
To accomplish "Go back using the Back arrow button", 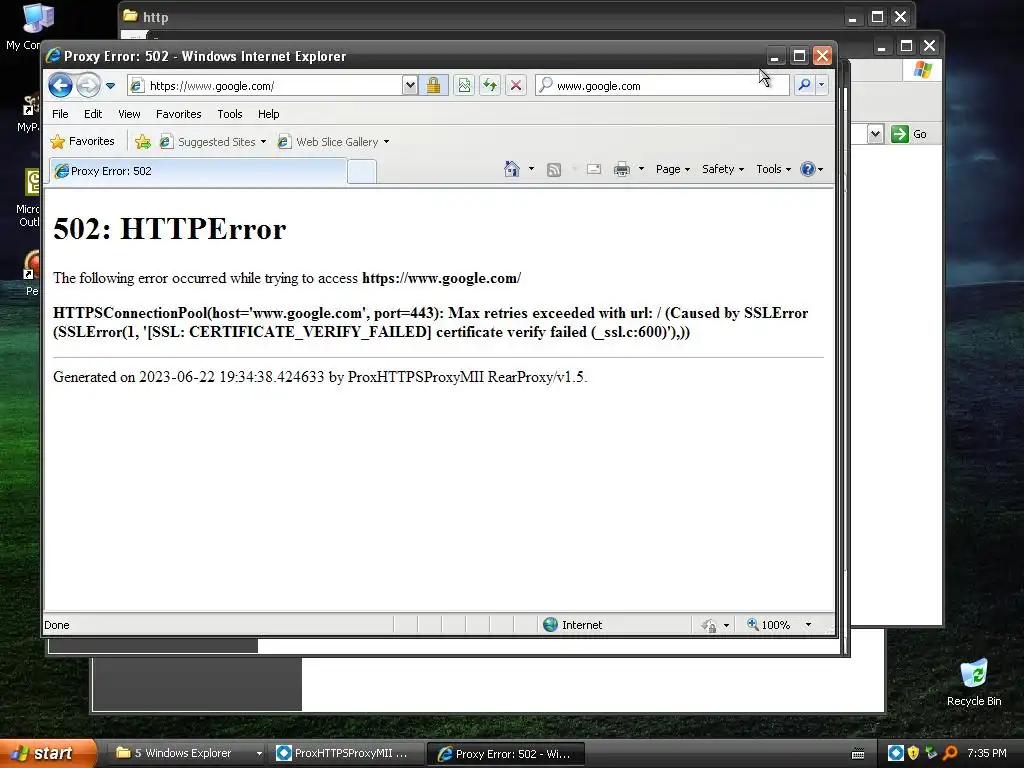I will (61, 85).
